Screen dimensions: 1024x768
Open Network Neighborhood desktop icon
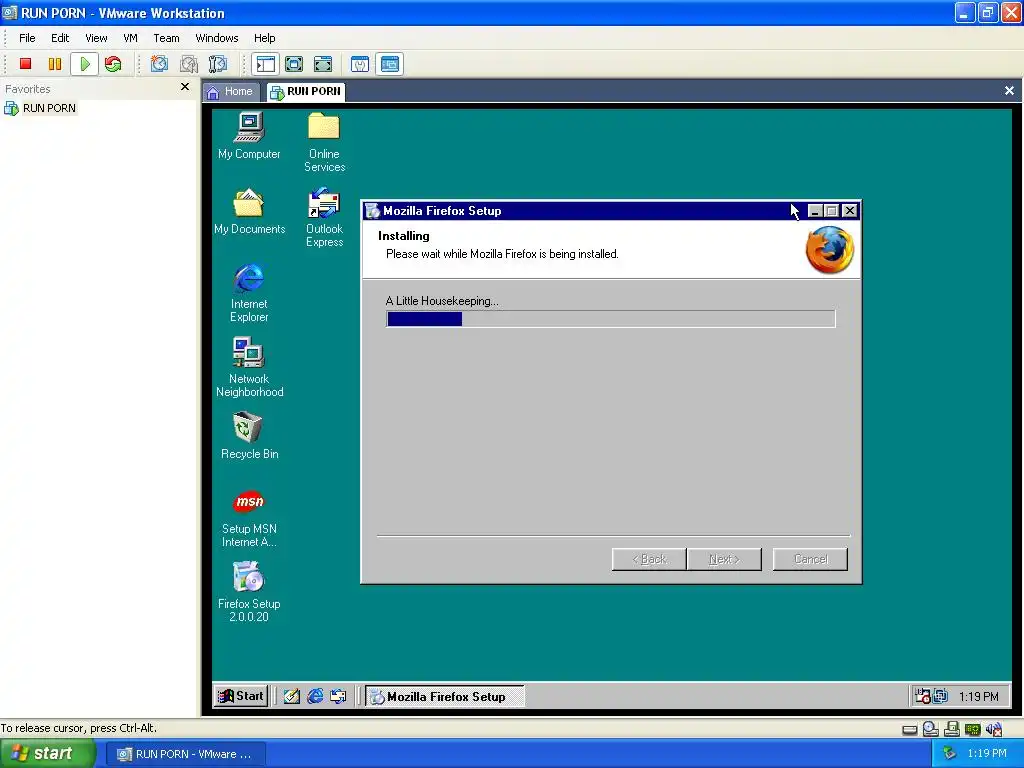click(249, 367)
